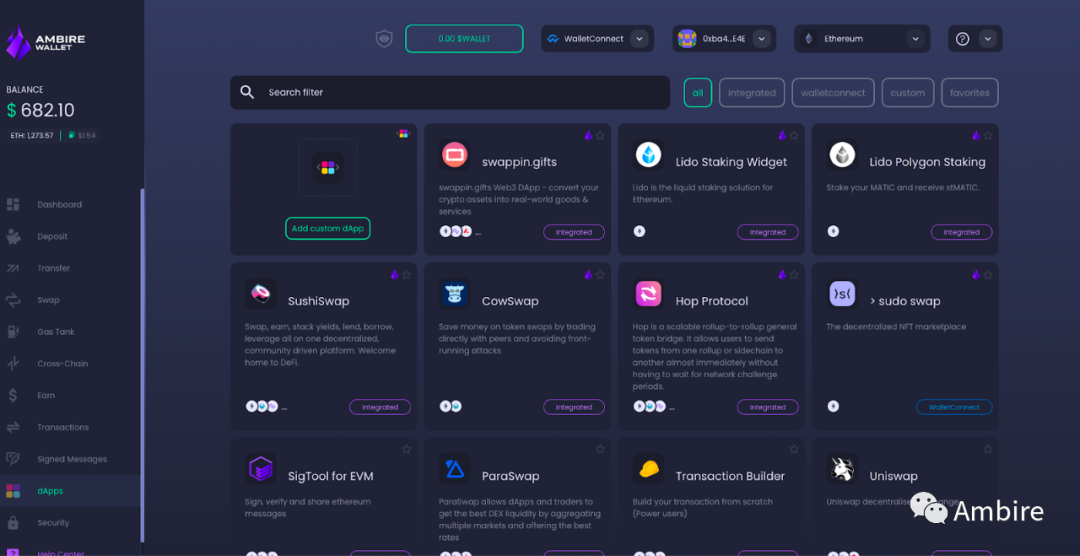Click the sidebar vertical scrollbar
The image size is (1080, 556).
[x=142, y=365]
